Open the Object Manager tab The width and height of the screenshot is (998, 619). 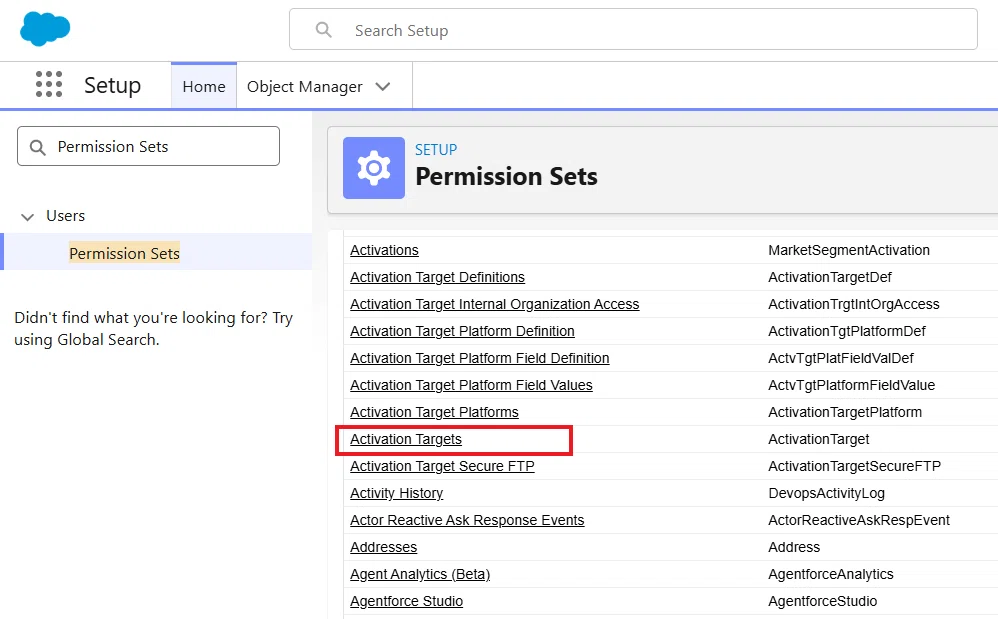(305, 87)
